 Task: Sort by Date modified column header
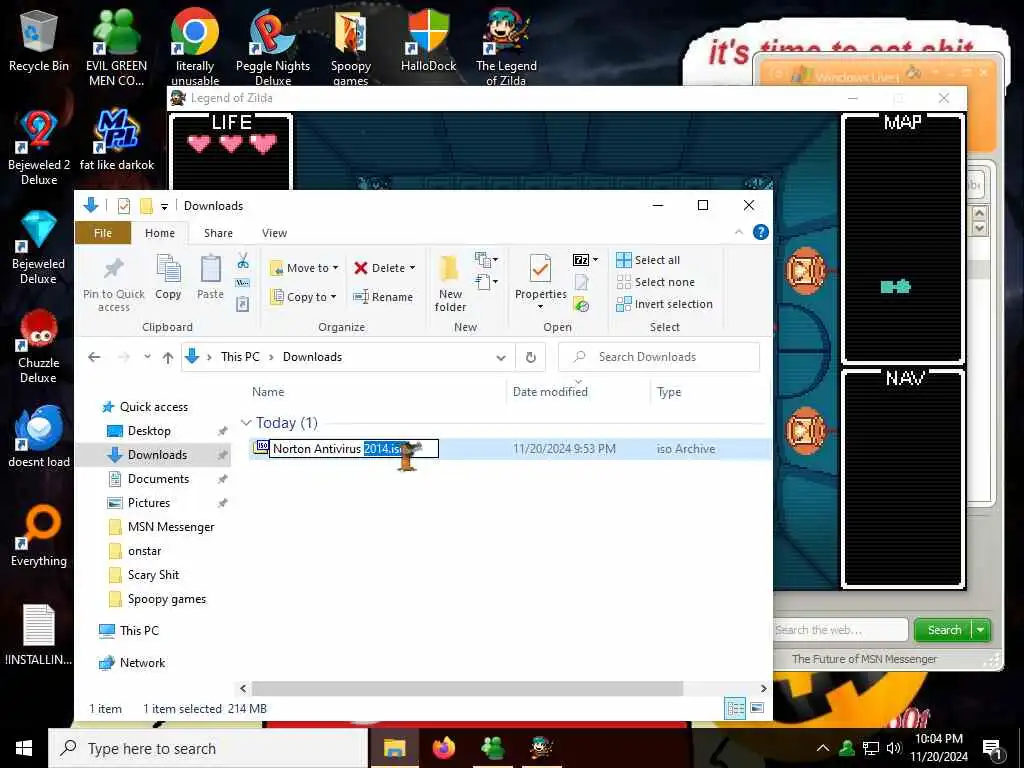[551, 392]
